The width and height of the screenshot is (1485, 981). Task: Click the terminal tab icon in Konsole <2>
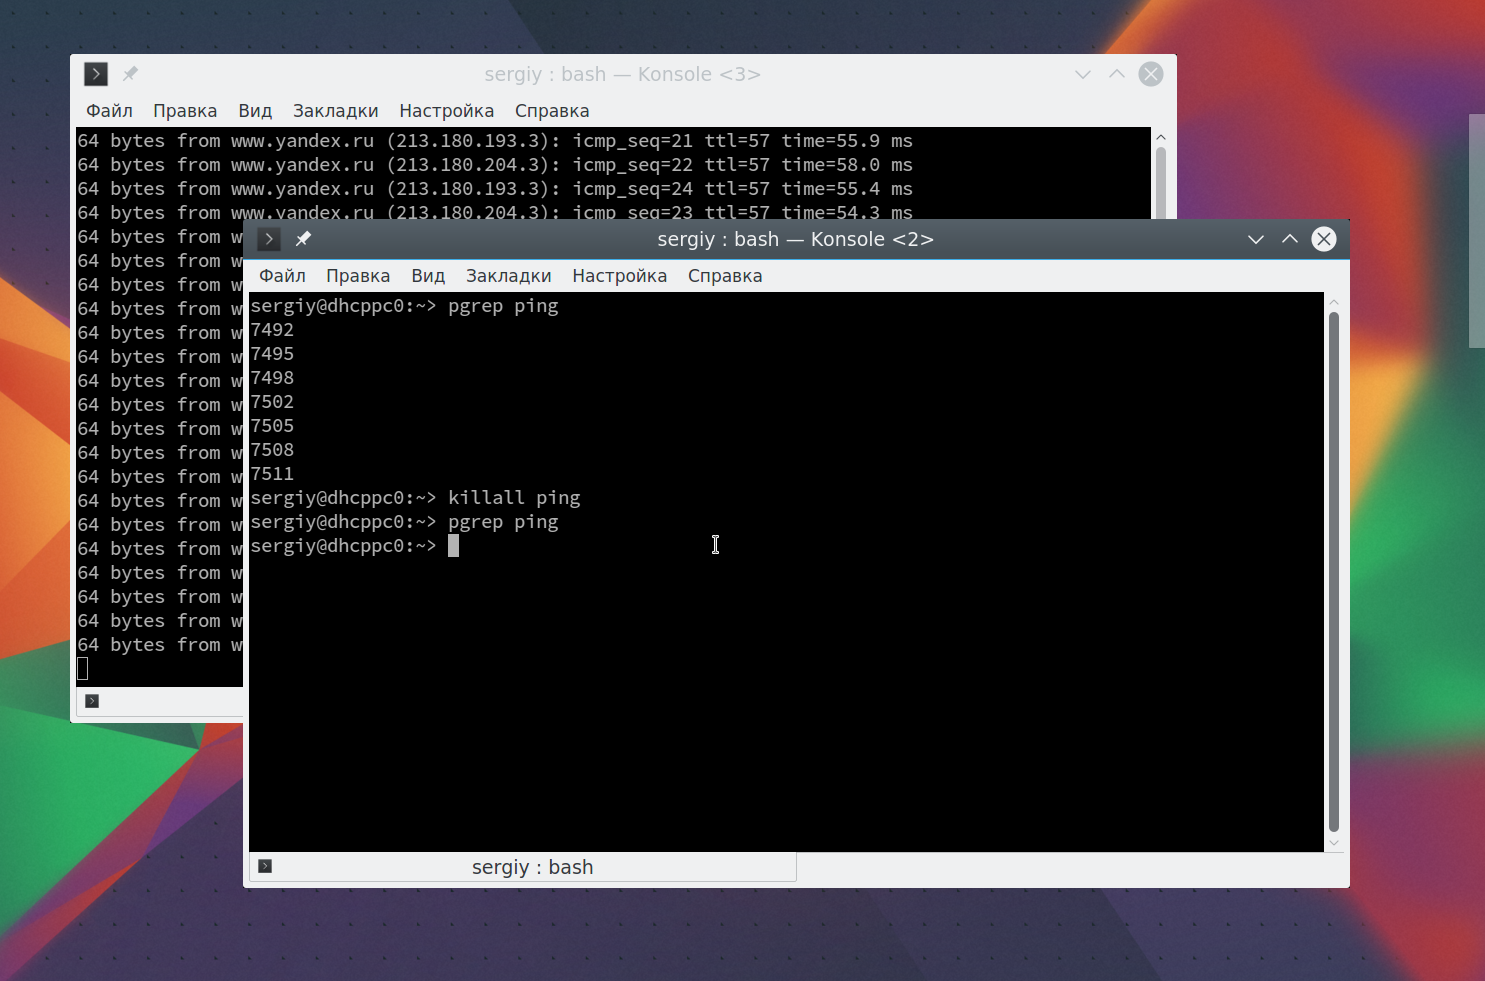265,866
